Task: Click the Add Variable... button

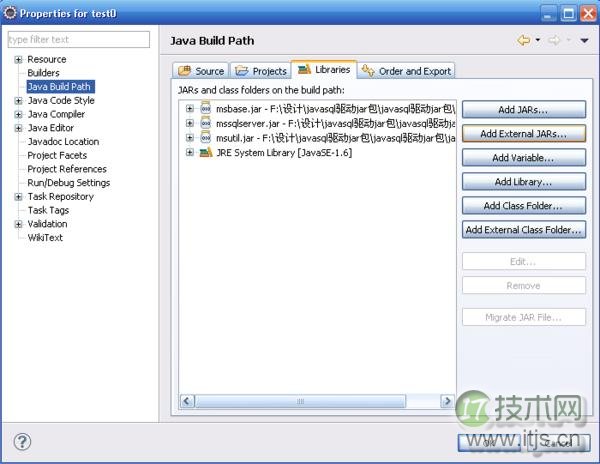Action: pos(523,158)
